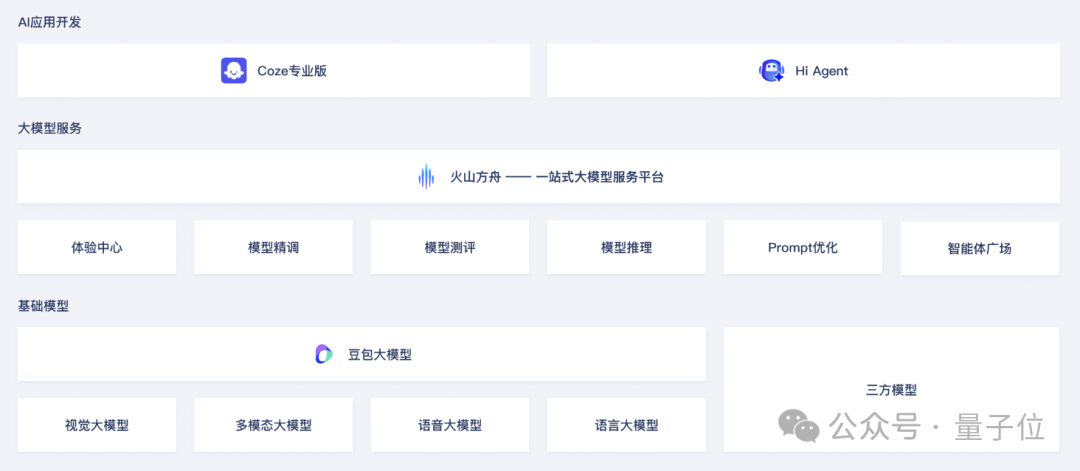Select the 语言大模型 tile

[x=627, y=425]
